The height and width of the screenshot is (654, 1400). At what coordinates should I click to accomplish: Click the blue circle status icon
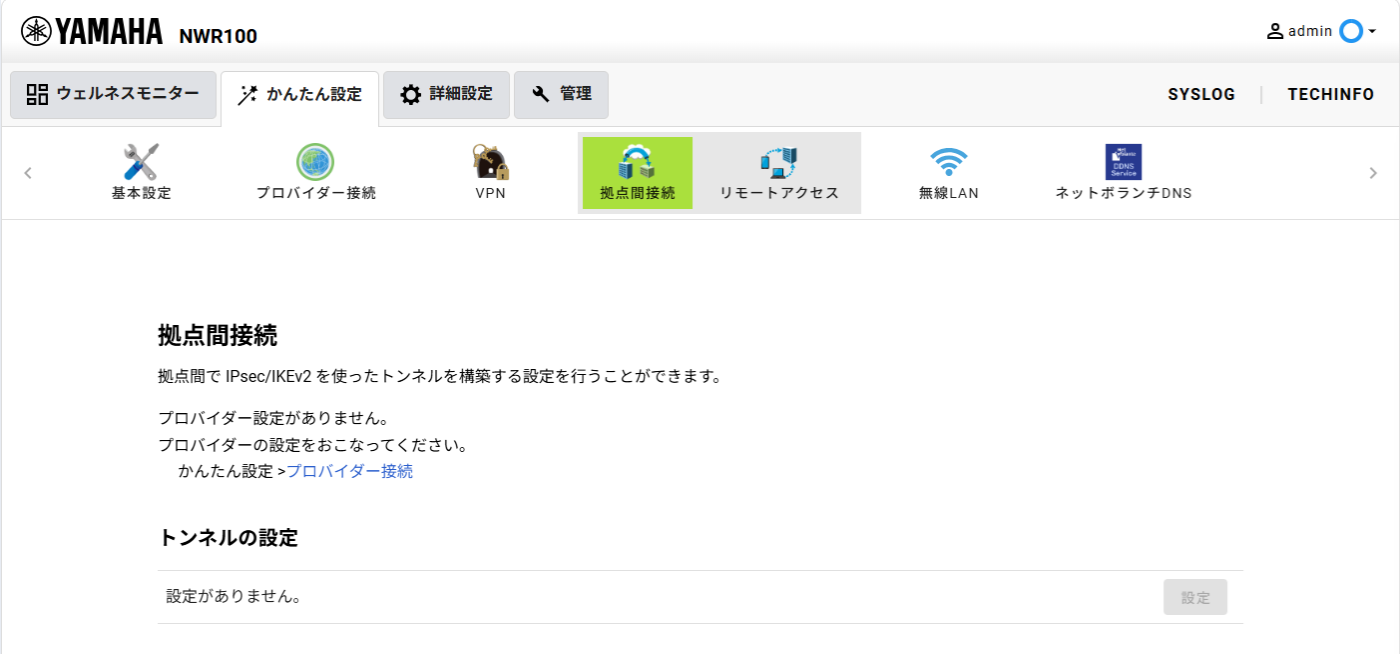(x=1351, y=31)
